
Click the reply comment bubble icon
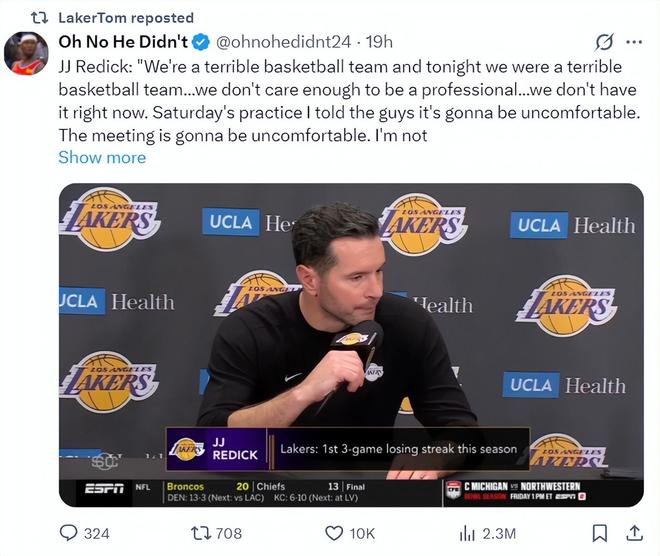click(69, 533)
